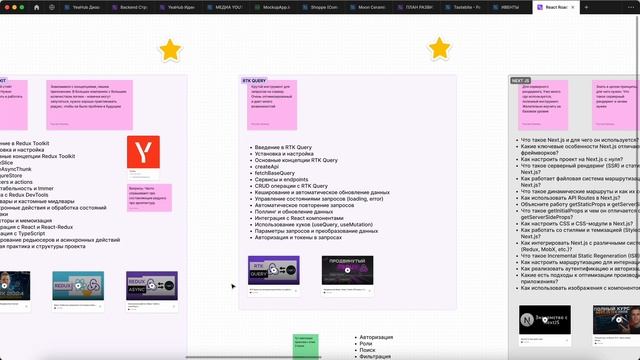Play the Знакомство с NextJS video
The height and width of the screenshot is (360, 640).
[x=545, y=320]
